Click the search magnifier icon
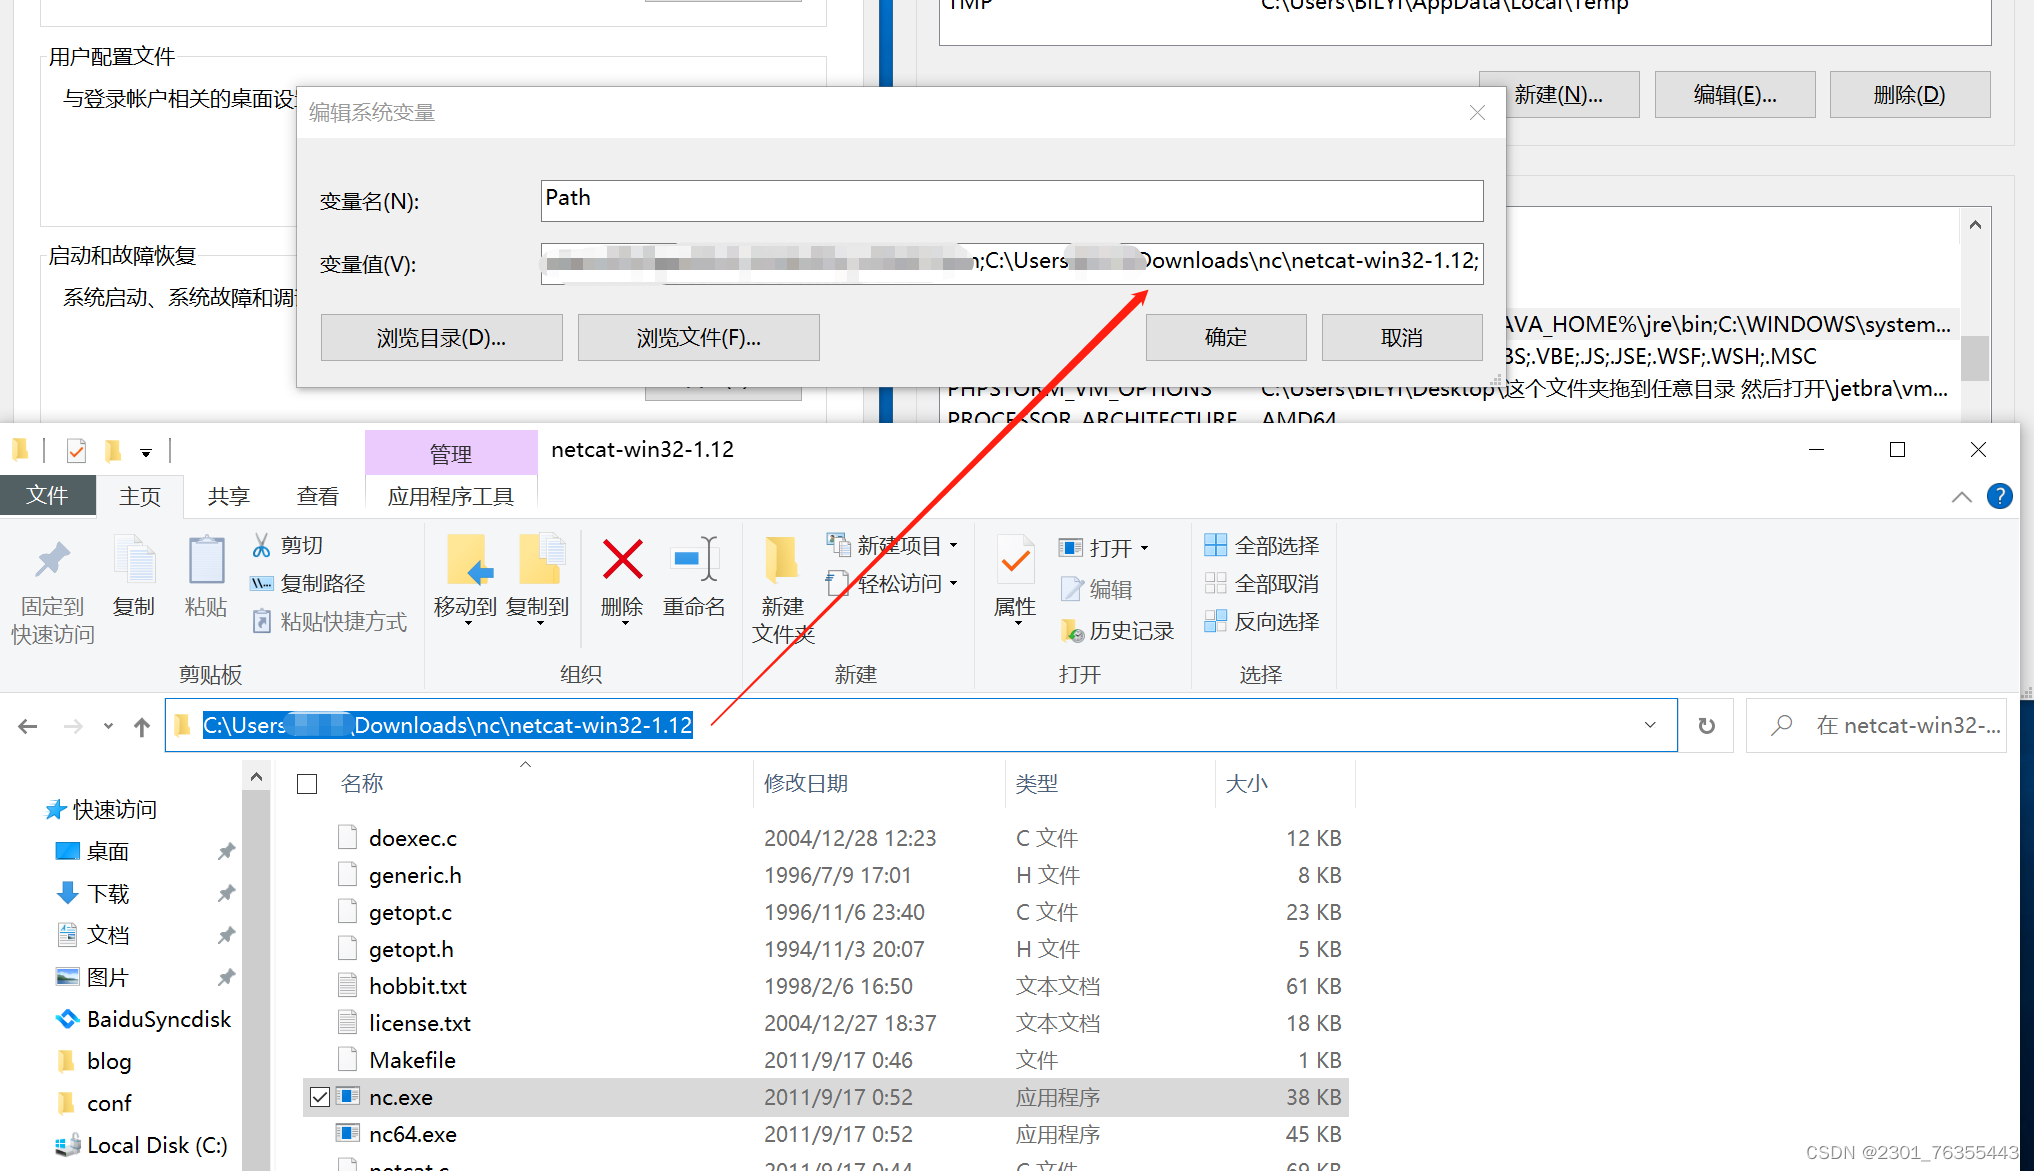This screenshot has width=2034, height=1171. [x=1781, y=725]
